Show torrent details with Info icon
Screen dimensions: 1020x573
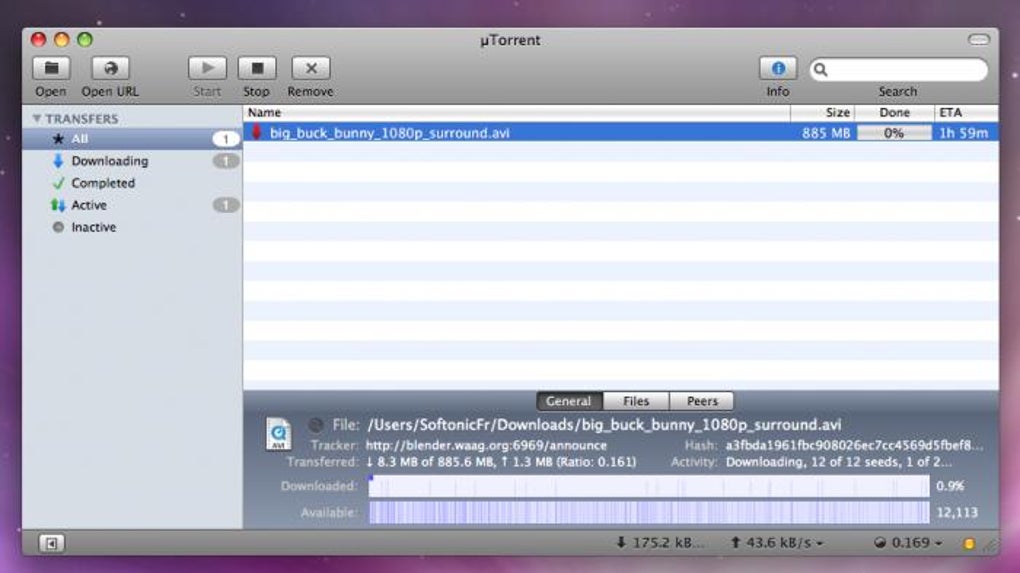tap(778, 68)
